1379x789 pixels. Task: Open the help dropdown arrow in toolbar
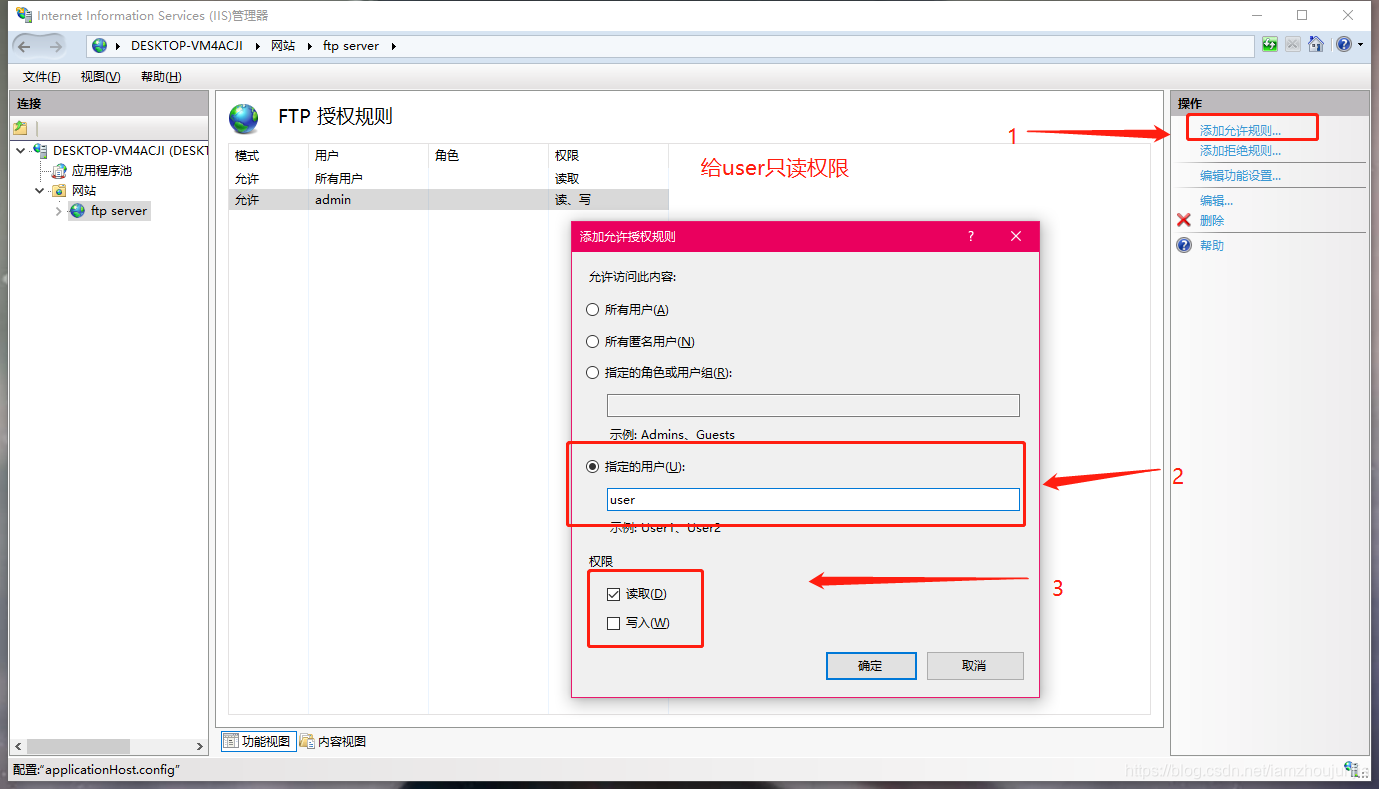click(x=1361, y=45)
